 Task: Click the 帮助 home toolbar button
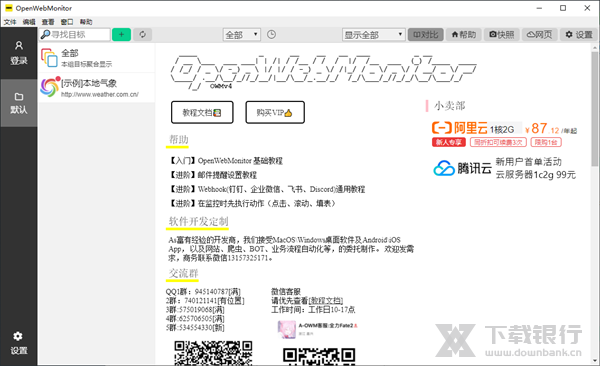point(463,34)
